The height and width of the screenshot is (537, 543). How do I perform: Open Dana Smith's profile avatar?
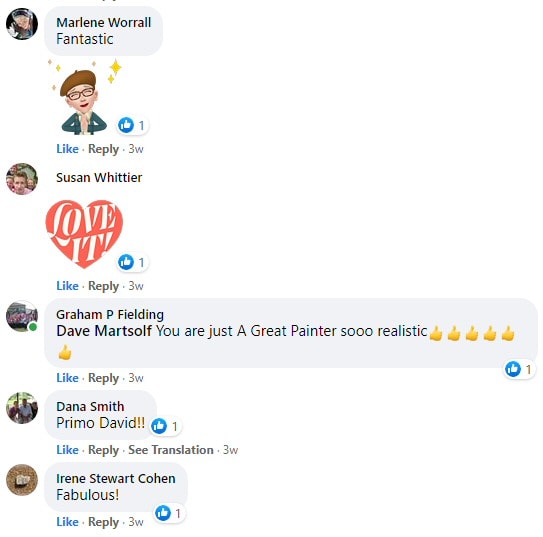click(22, 408)
